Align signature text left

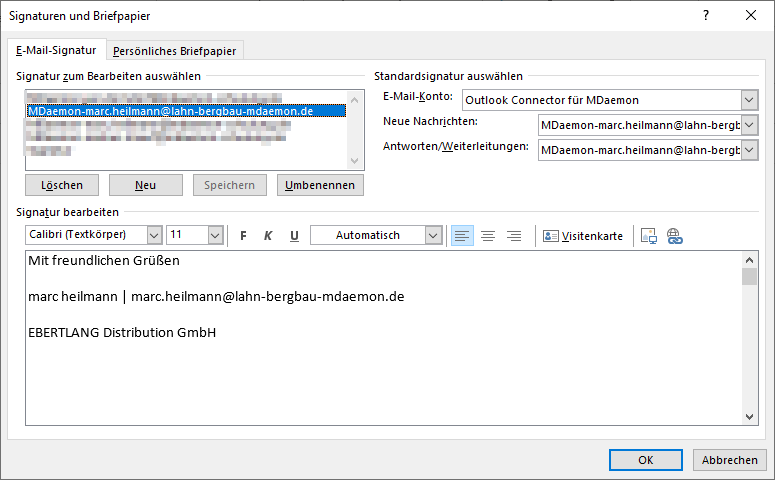(462, 236)
